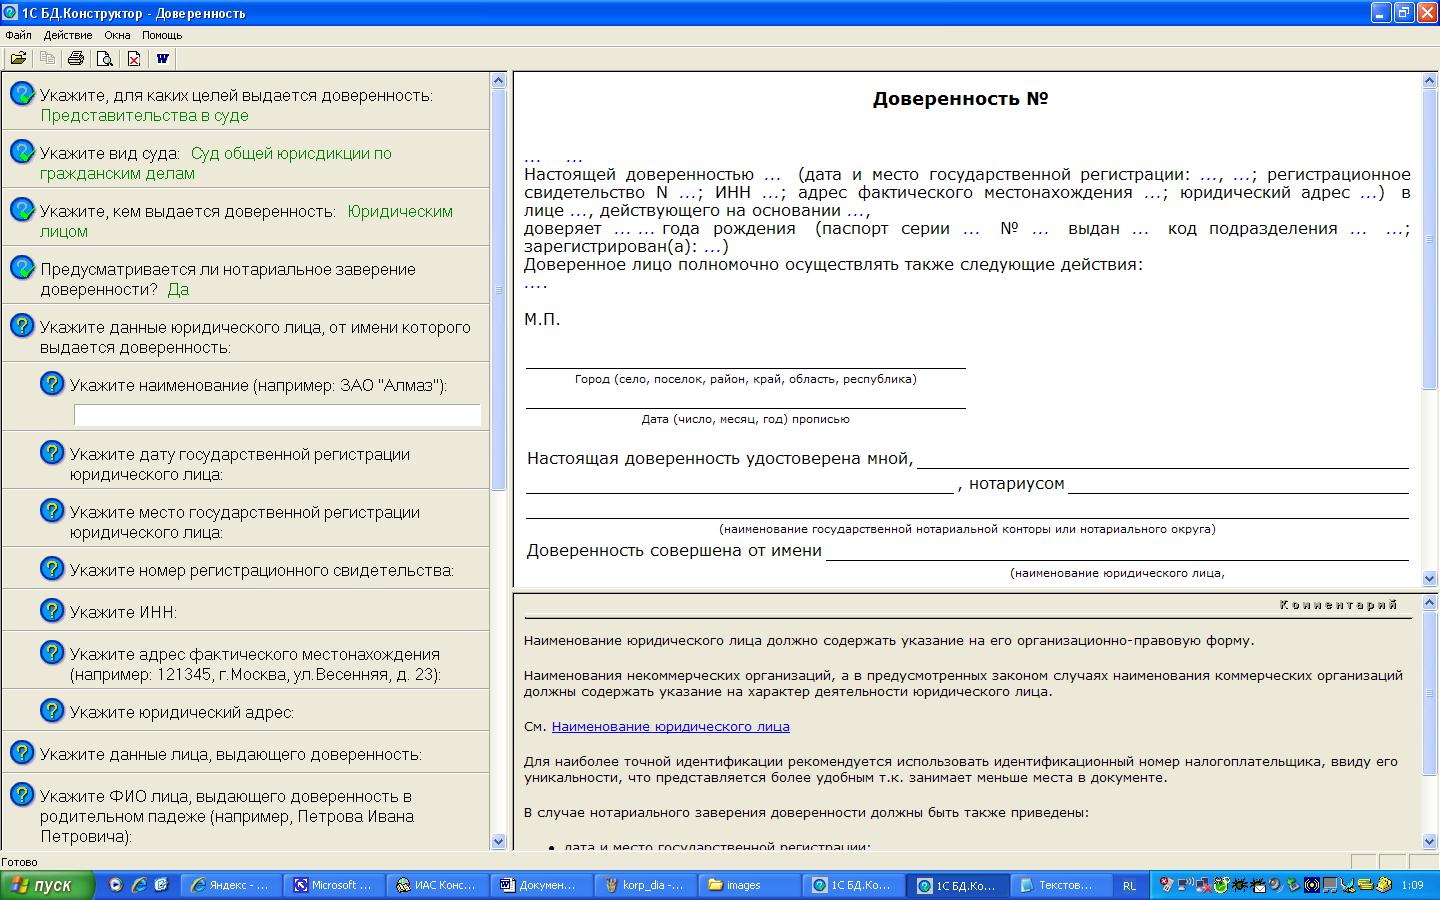Click the question icon for 'адрес фактического местонахождения'
1440x900 pixels.
click(52, 653)
